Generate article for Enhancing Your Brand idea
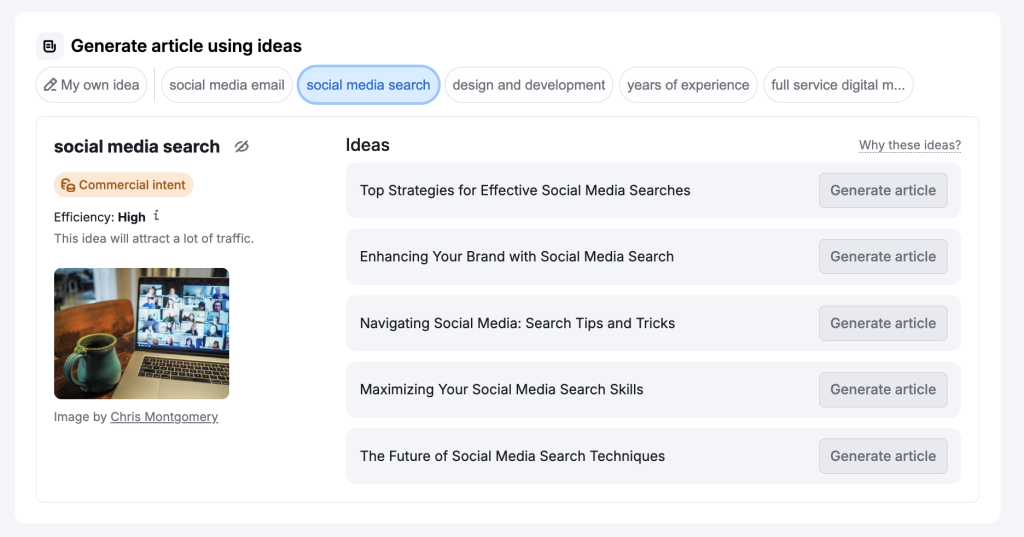 point(883,256)
